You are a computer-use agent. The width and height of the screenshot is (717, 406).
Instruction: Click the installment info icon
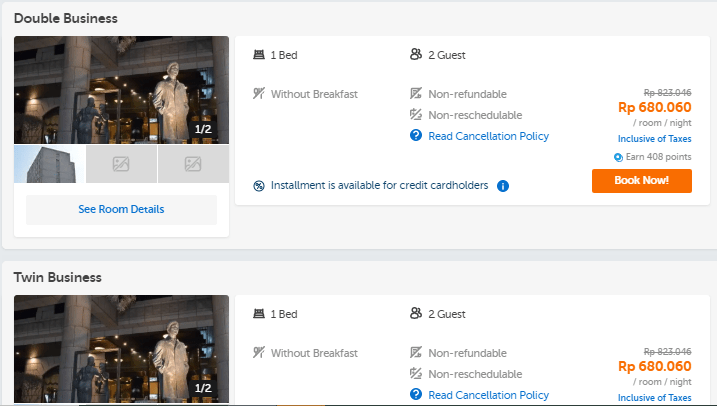[503, 186]
